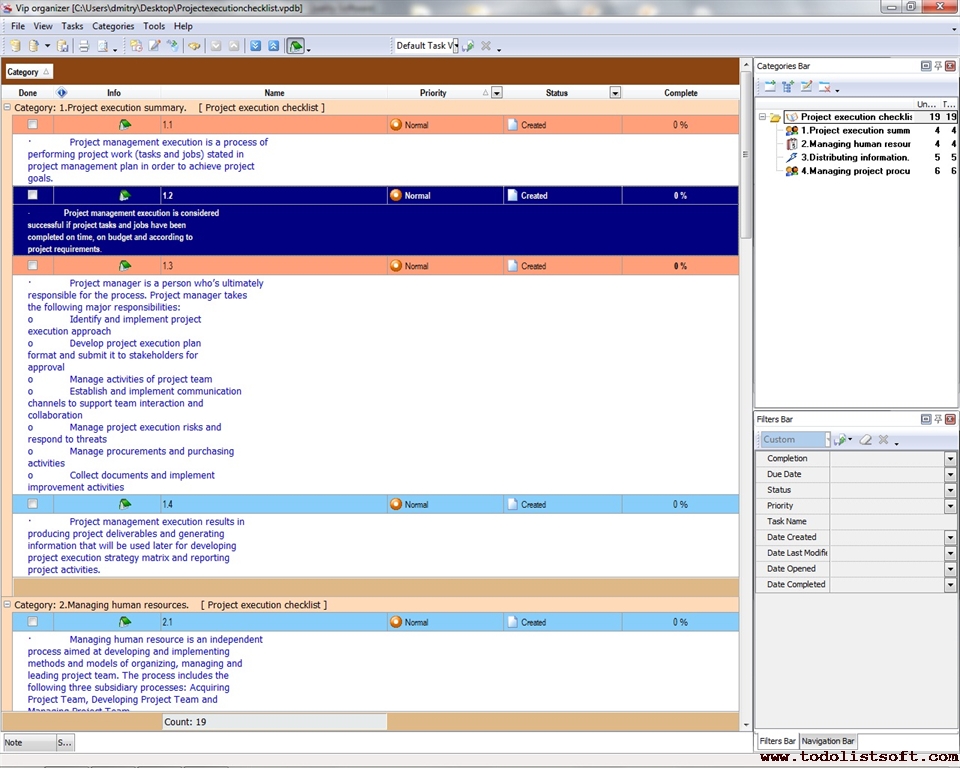Sort tasks by the Name column header
Screen dimensions: 960x768
coord(274,93)
